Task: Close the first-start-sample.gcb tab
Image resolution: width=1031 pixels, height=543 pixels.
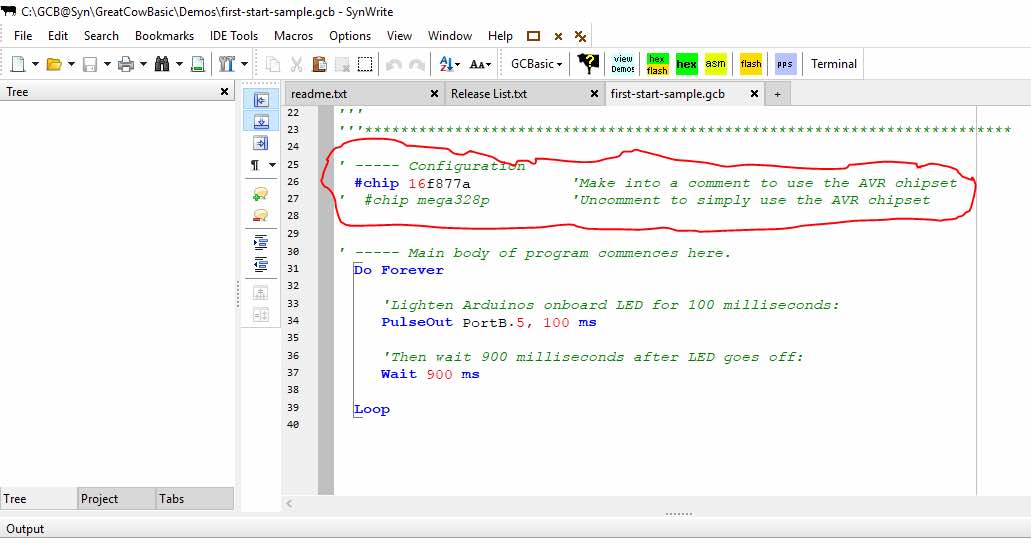Action: point(754,94)
